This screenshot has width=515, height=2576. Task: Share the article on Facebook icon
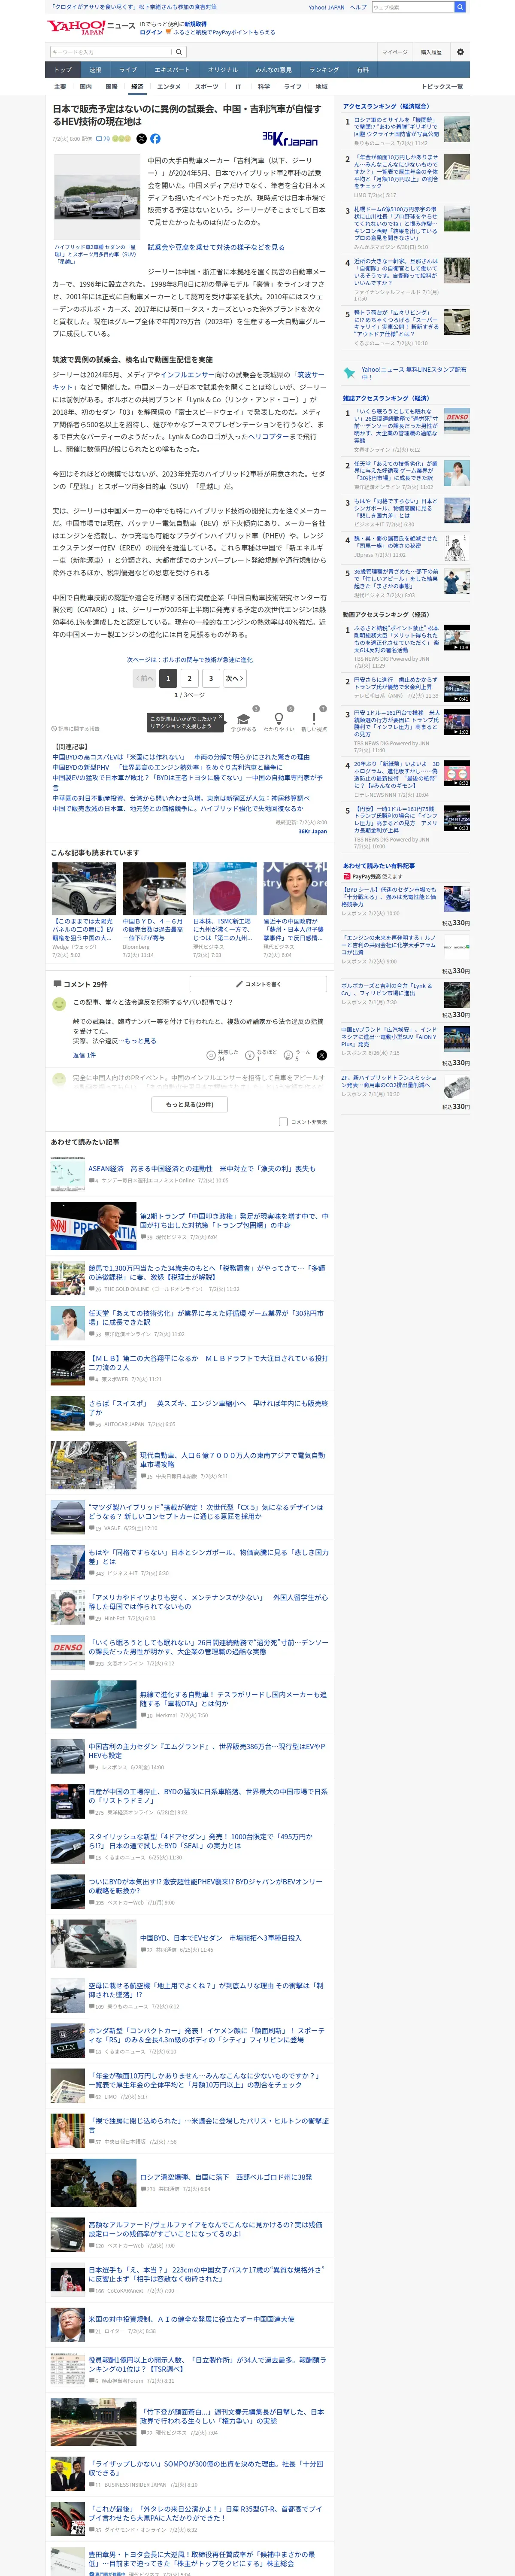click(x=155, y=139)
